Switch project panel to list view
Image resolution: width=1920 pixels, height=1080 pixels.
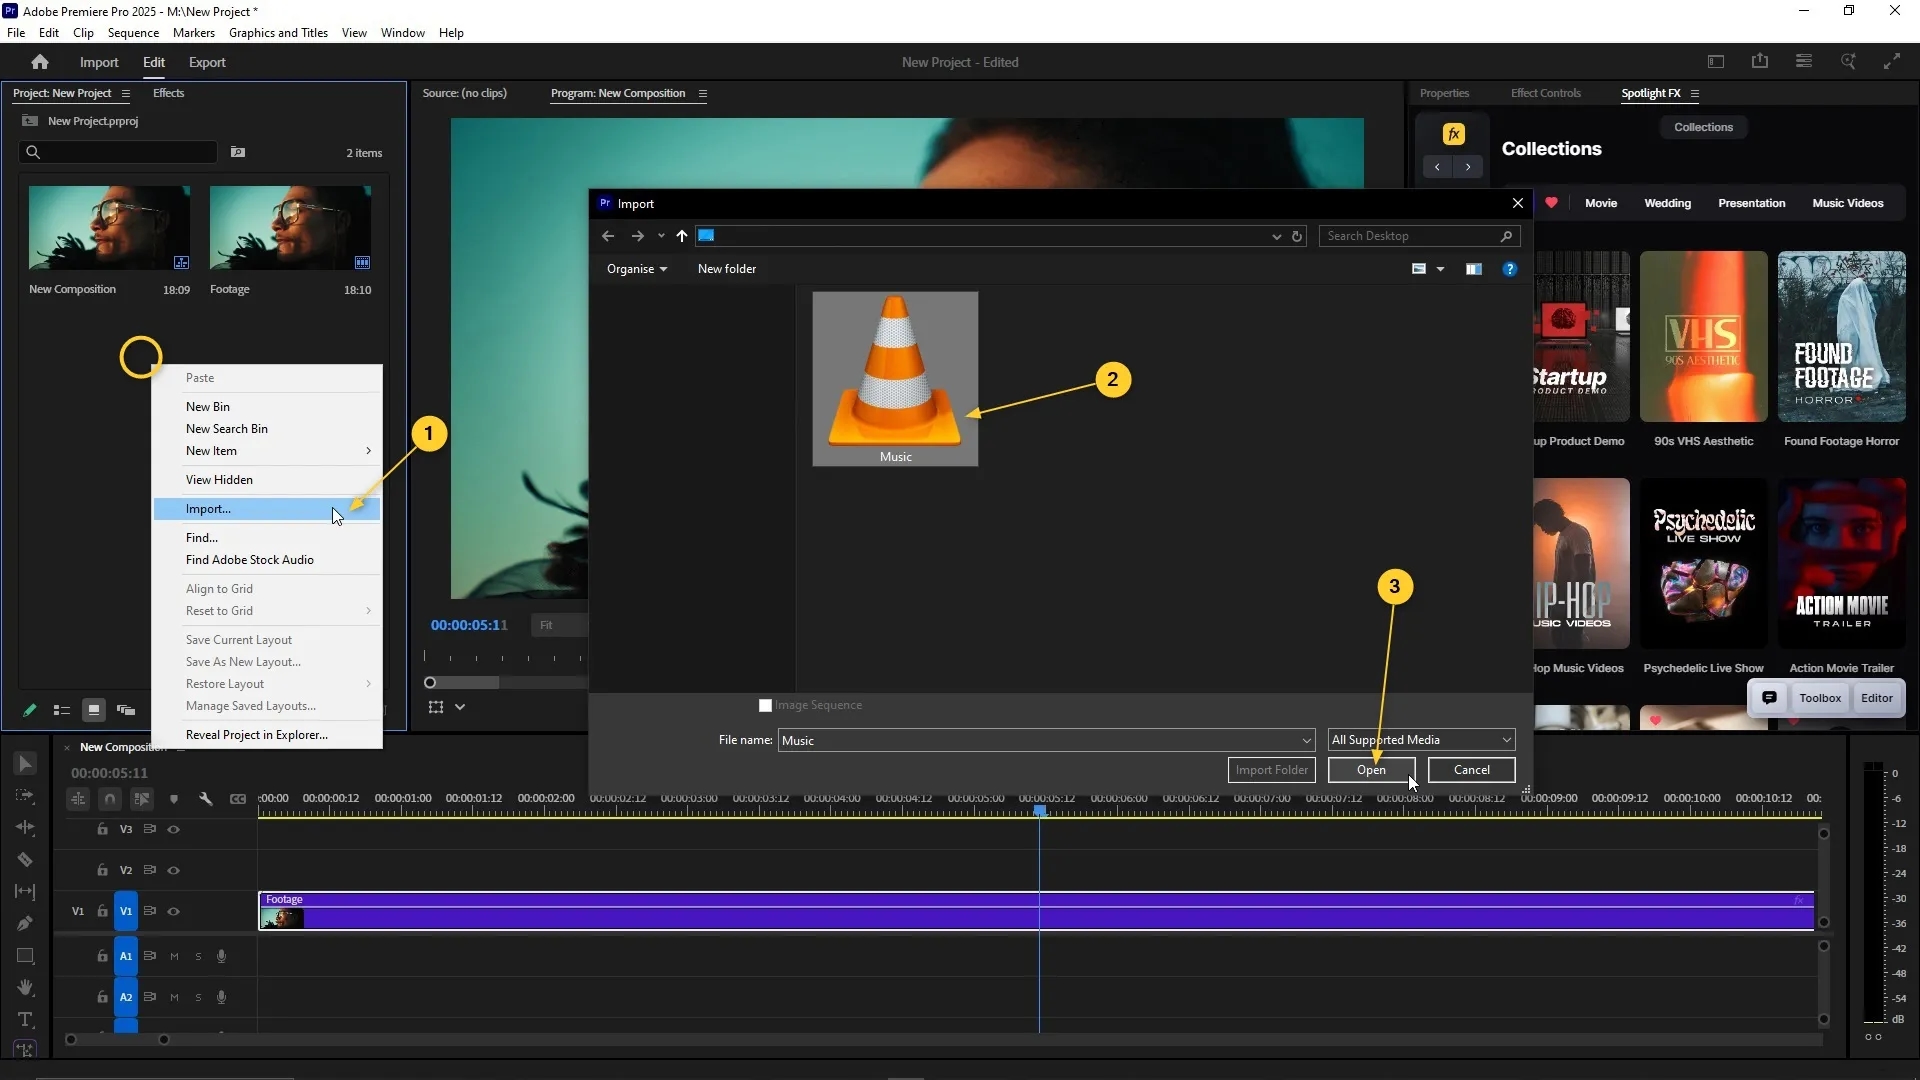click(62, 710)
